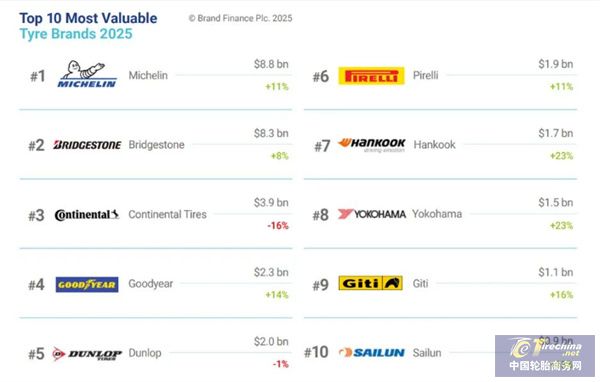
Task: Click Michelin's $8.8 bn value
Action: point(271,64)
